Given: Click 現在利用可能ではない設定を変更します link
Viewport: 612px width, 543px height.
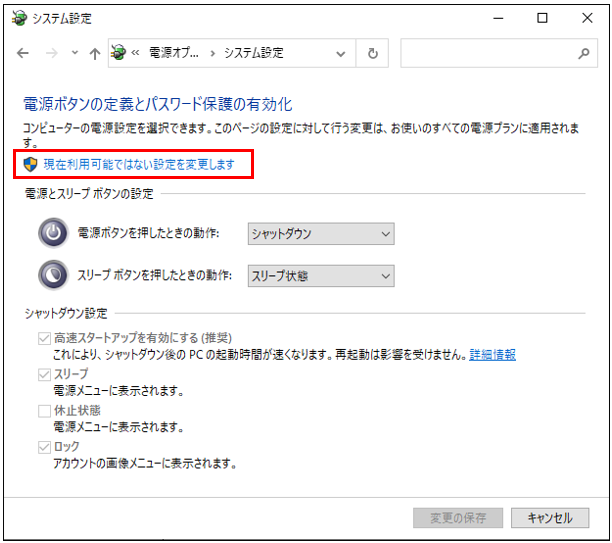Looking at the screenshot, I should click(x=139, y=163).
